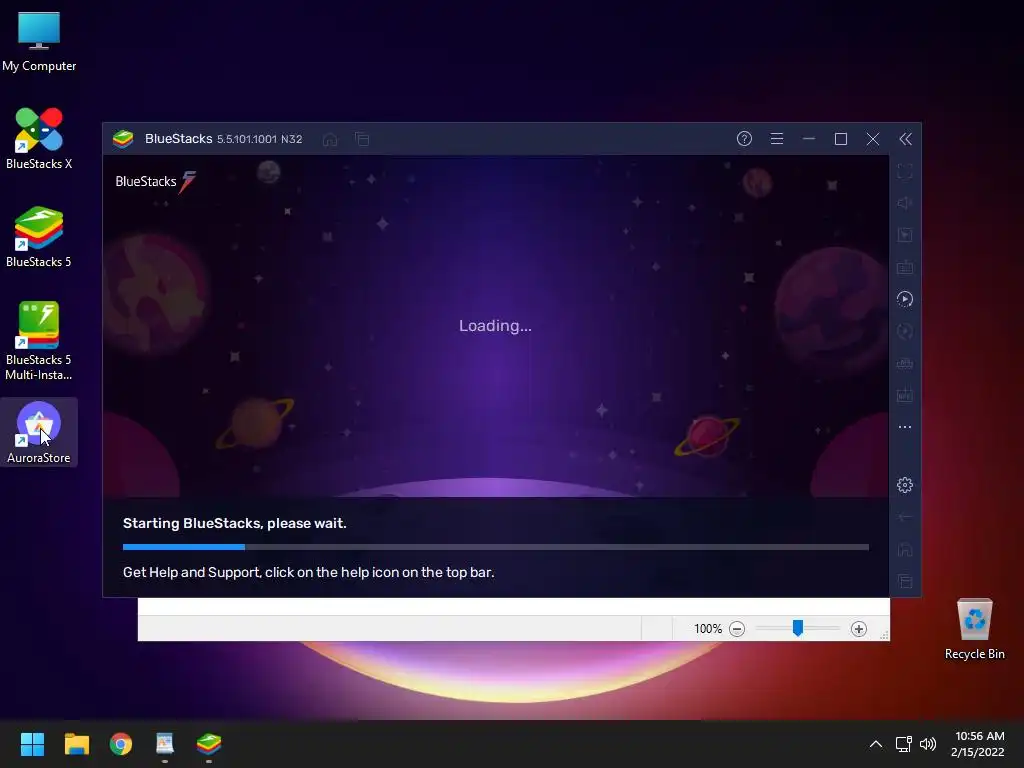The width and height of the screenshot is (1024, 768).
Task: Click zoom out minus in background window
Action: click(x=737, y=629)
